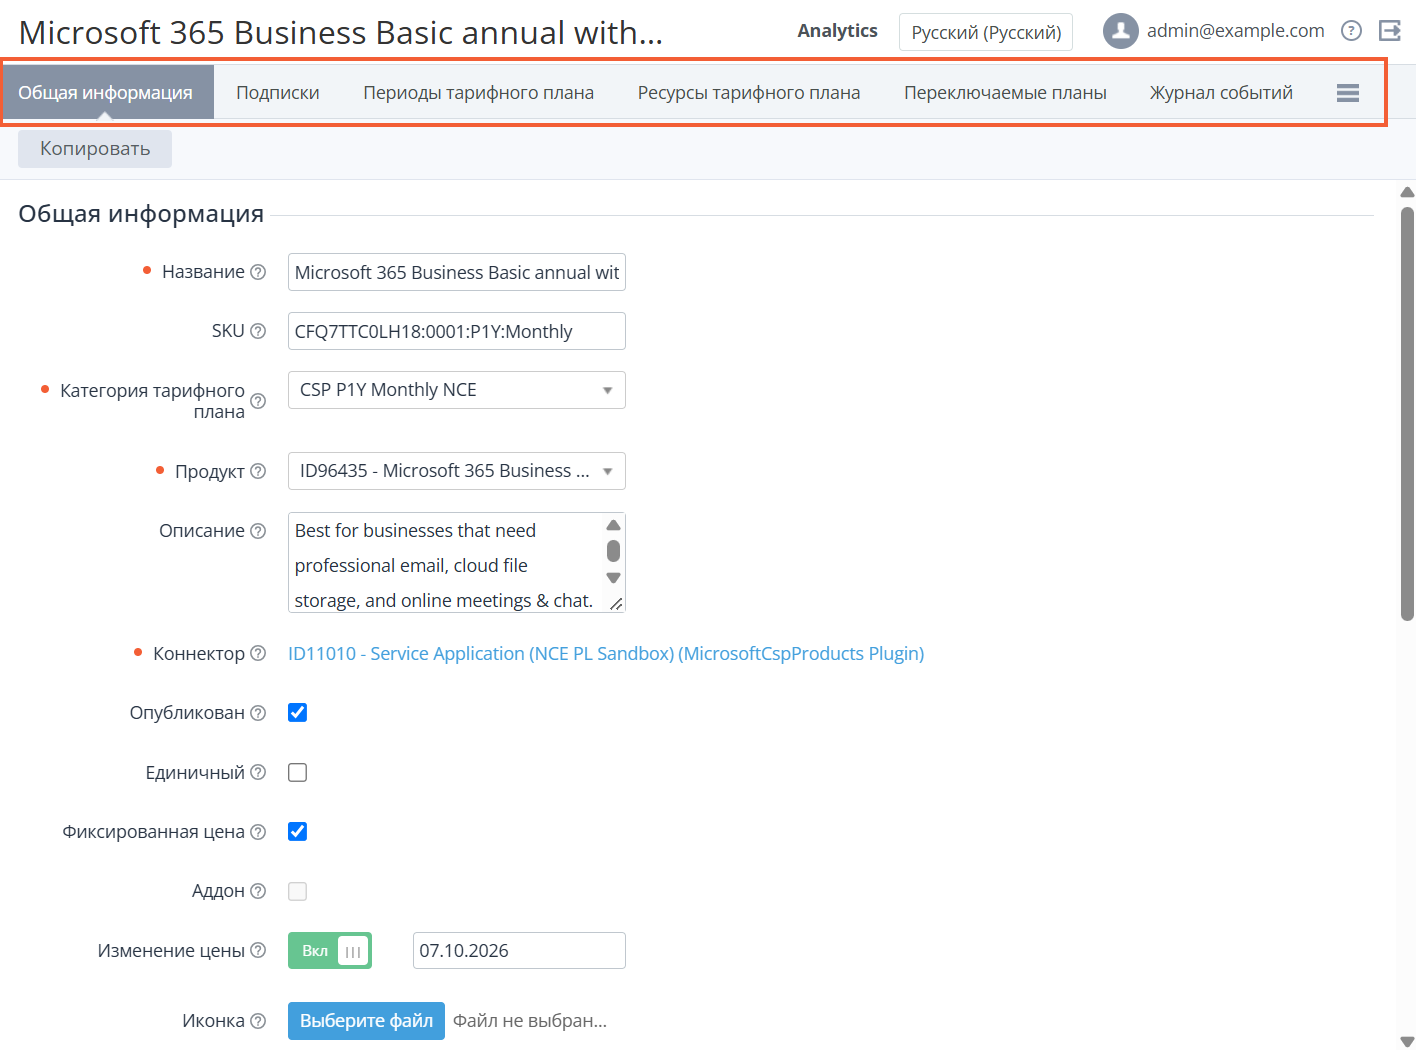Viewport: 1416px width, 1050px height.
Task: Click the Название input field
Action: tap(457, 272)
